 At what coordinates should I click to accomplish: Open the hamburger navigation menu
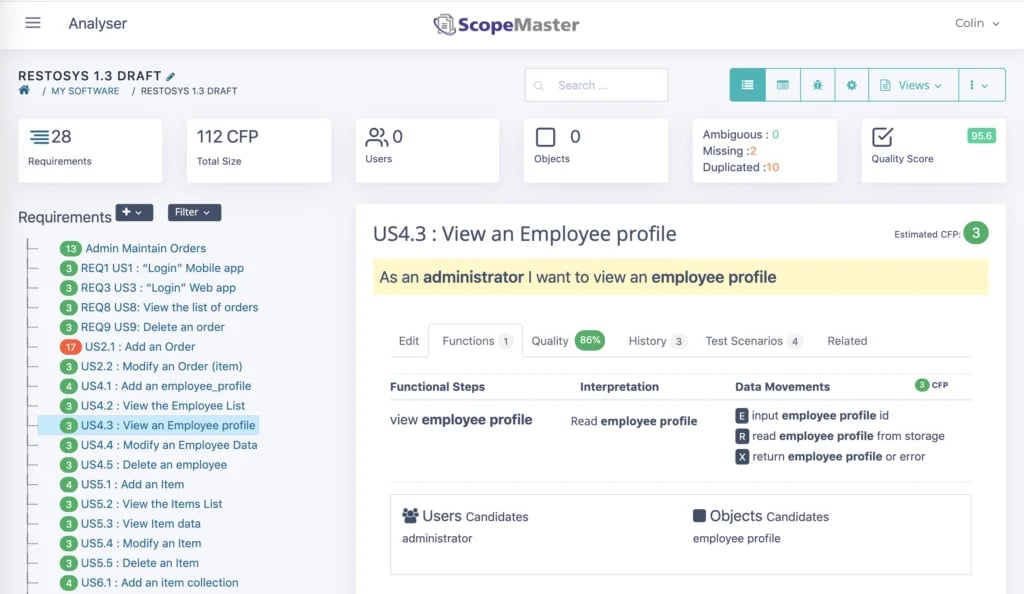(x=33, y=23)
